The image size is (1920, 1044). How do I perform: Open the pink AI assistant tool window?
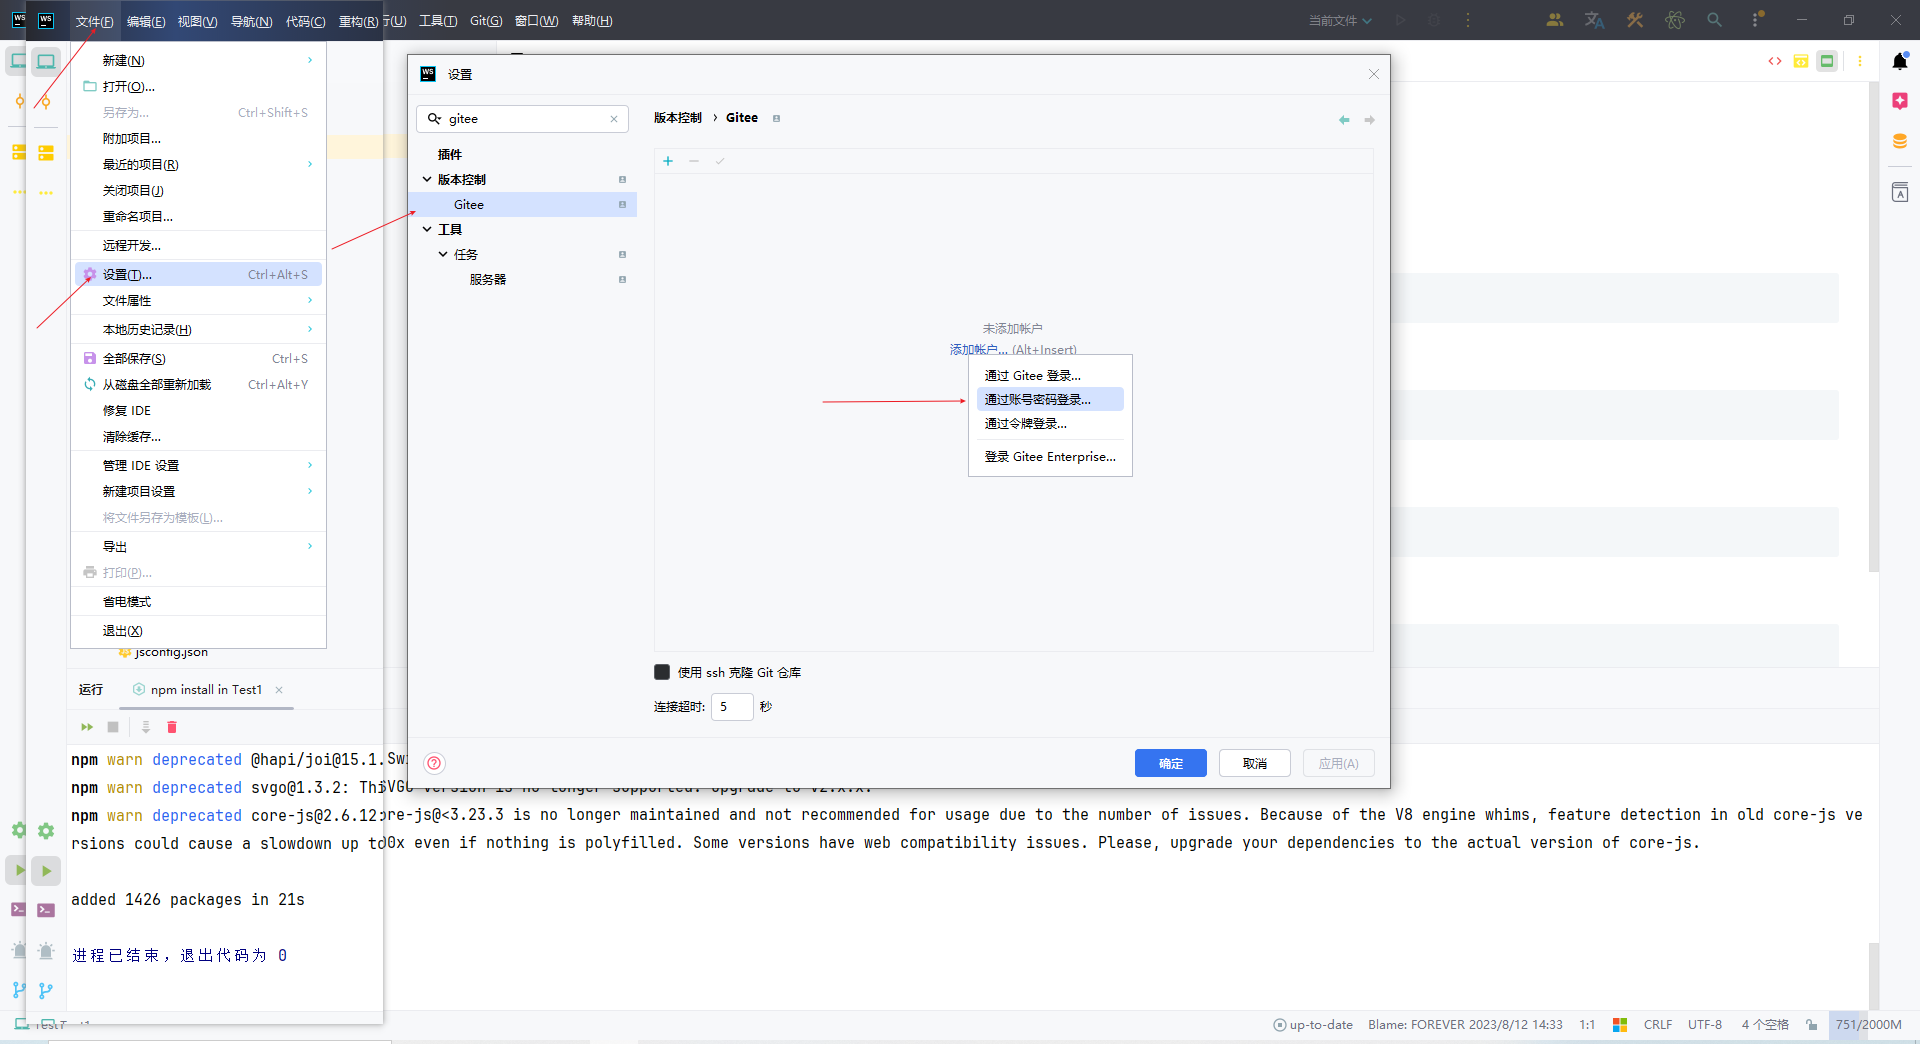click(1900, 101)
